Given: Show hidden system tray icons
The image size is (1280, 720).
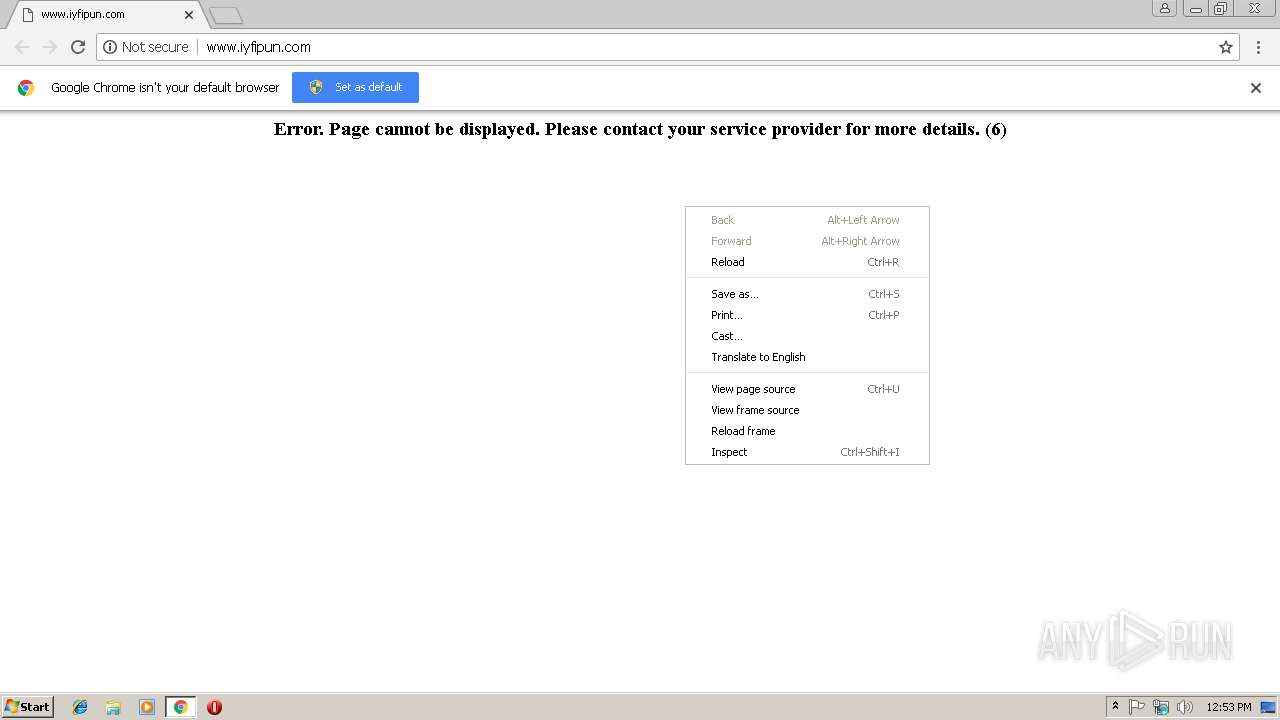Looking at the screenshot, I should (x=1115, y=707).
